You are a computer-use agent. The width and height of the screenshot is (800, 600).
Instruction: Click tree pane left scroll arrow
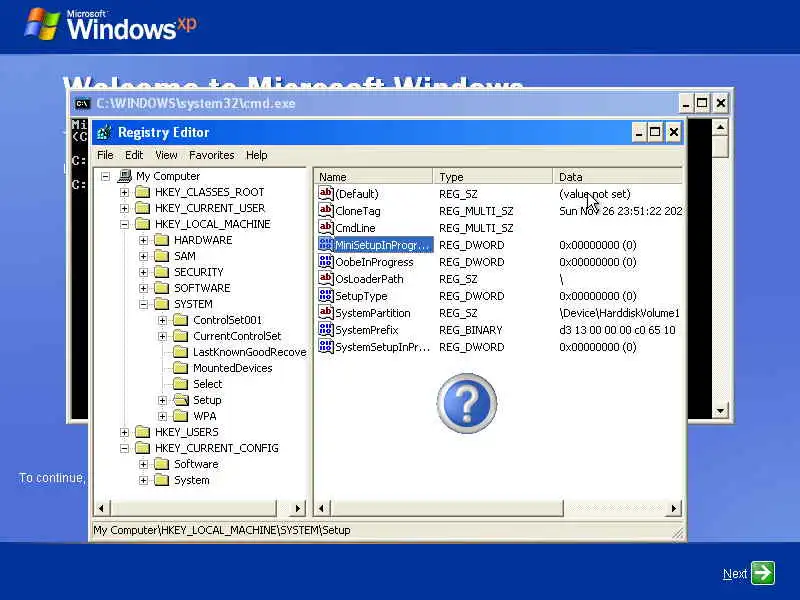[x=101, y=508]
